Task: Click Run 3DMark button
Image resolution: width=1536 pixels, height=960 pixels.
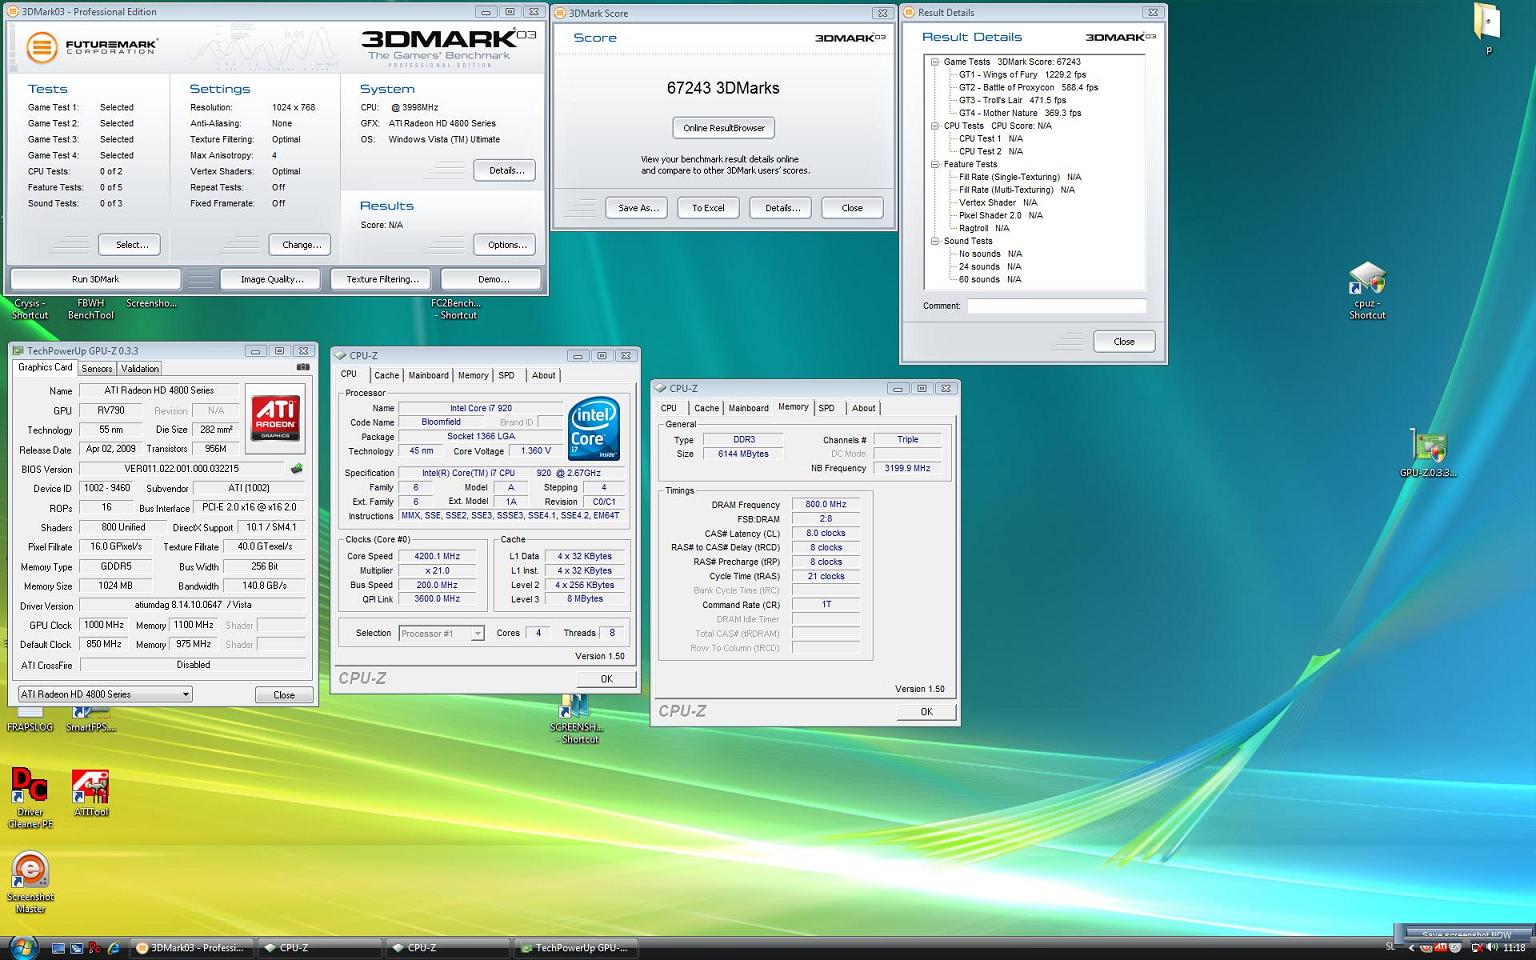Action: click(96, 279)
